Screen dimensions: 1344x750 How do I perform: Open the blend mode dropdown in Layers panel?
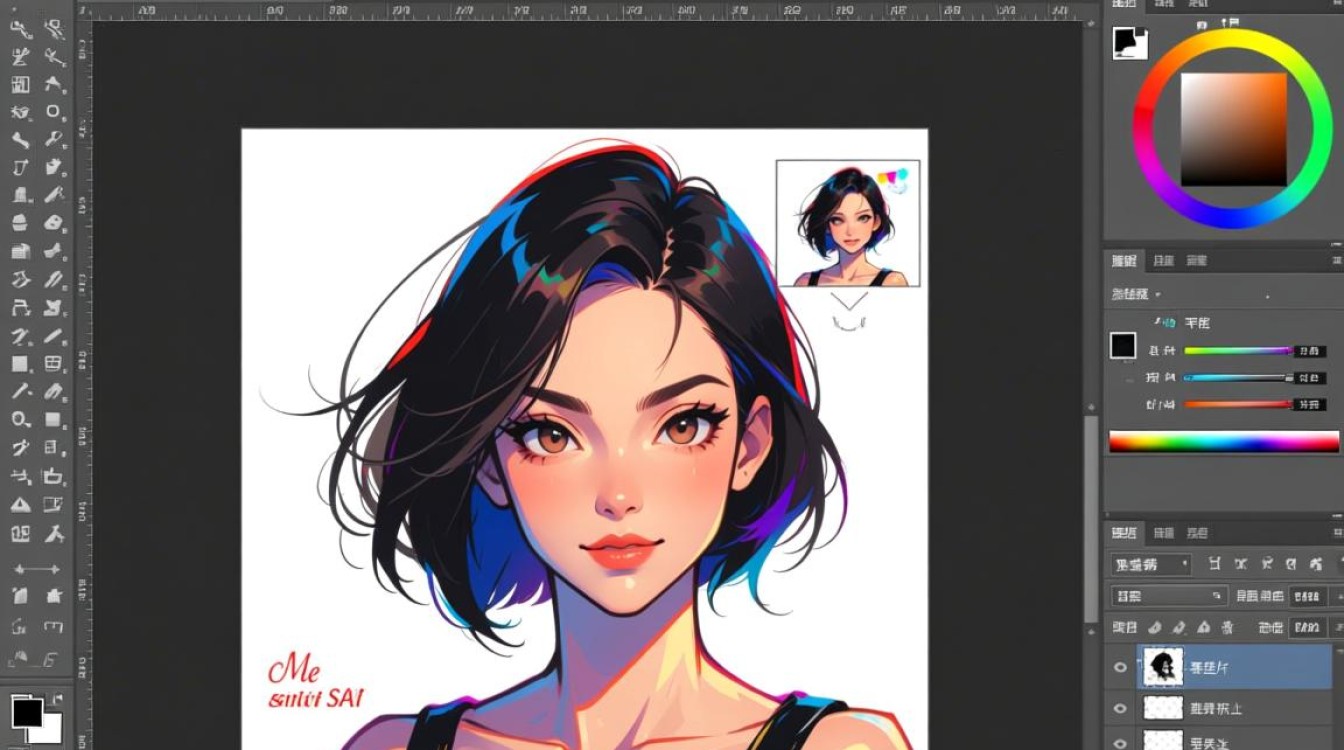(1168, 596)
